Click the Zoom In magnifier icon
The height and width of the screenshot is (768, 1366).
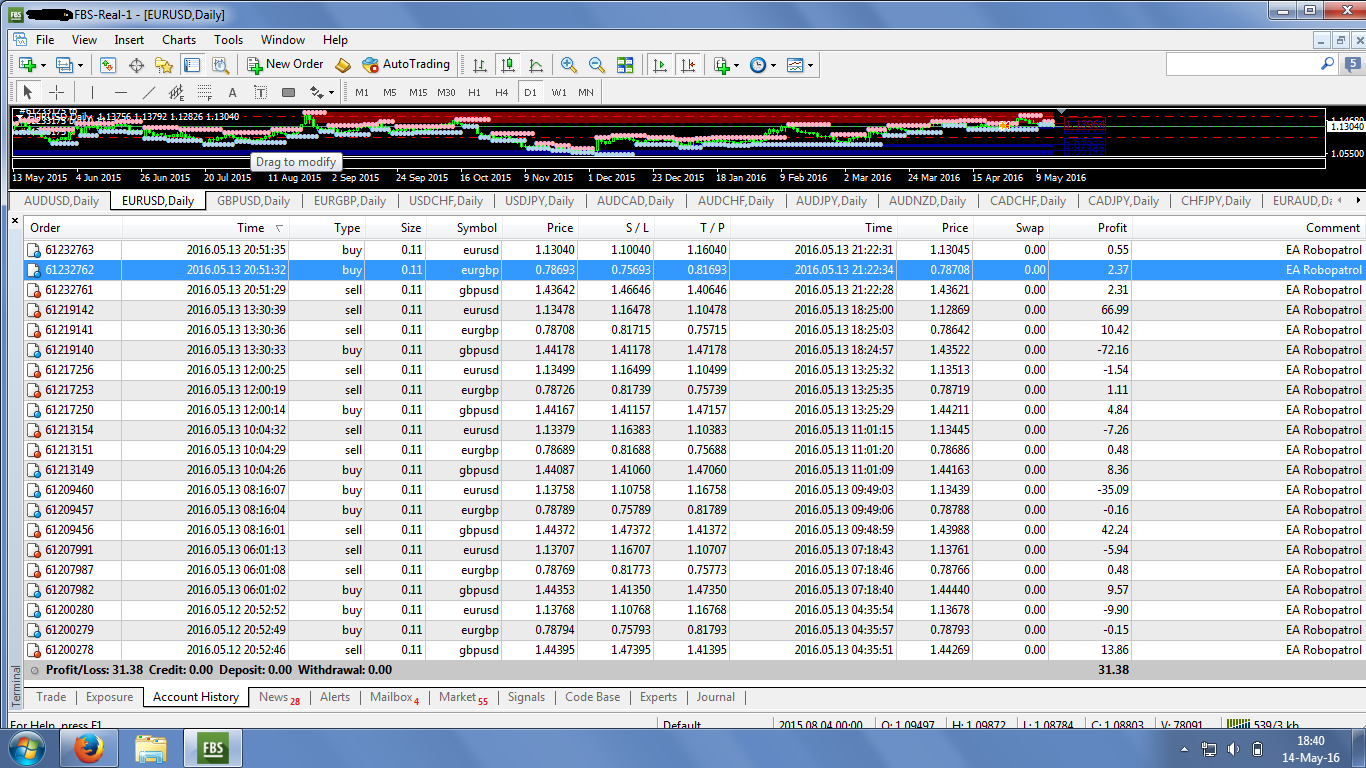[x=568, y=65]
